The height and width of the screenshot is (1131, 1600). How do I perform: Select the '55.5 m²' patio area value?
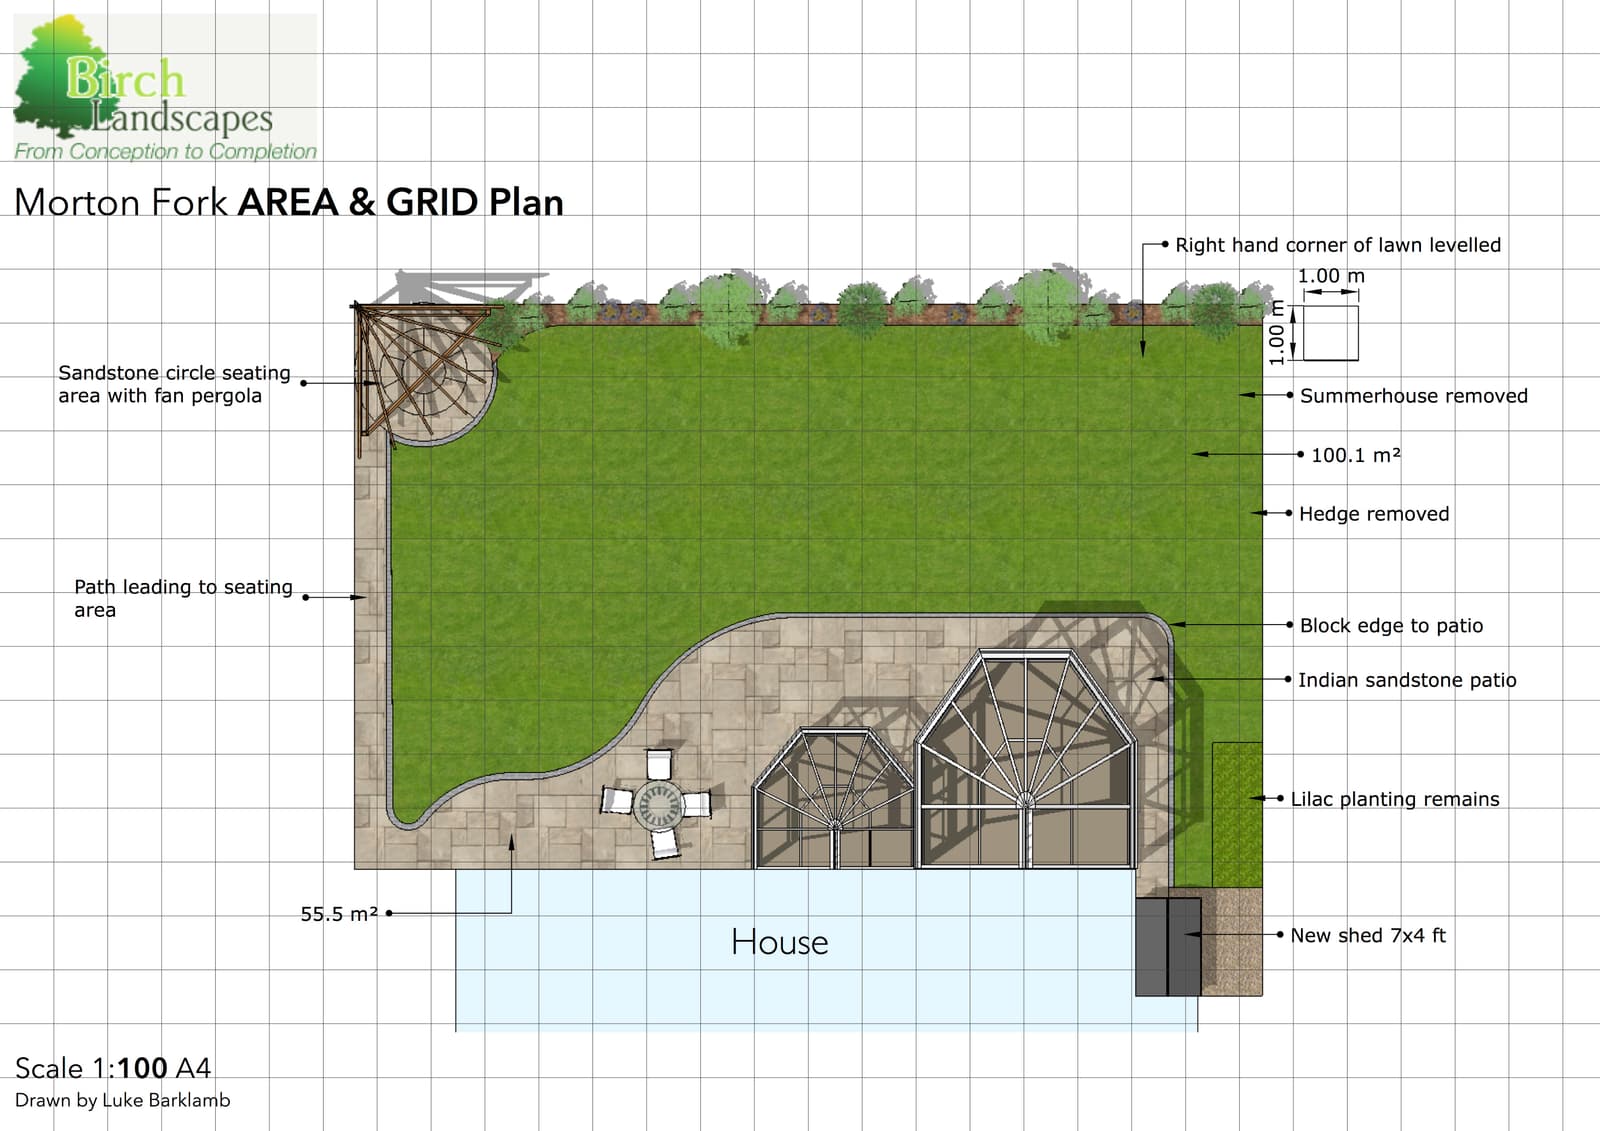(x=339, y=914)
